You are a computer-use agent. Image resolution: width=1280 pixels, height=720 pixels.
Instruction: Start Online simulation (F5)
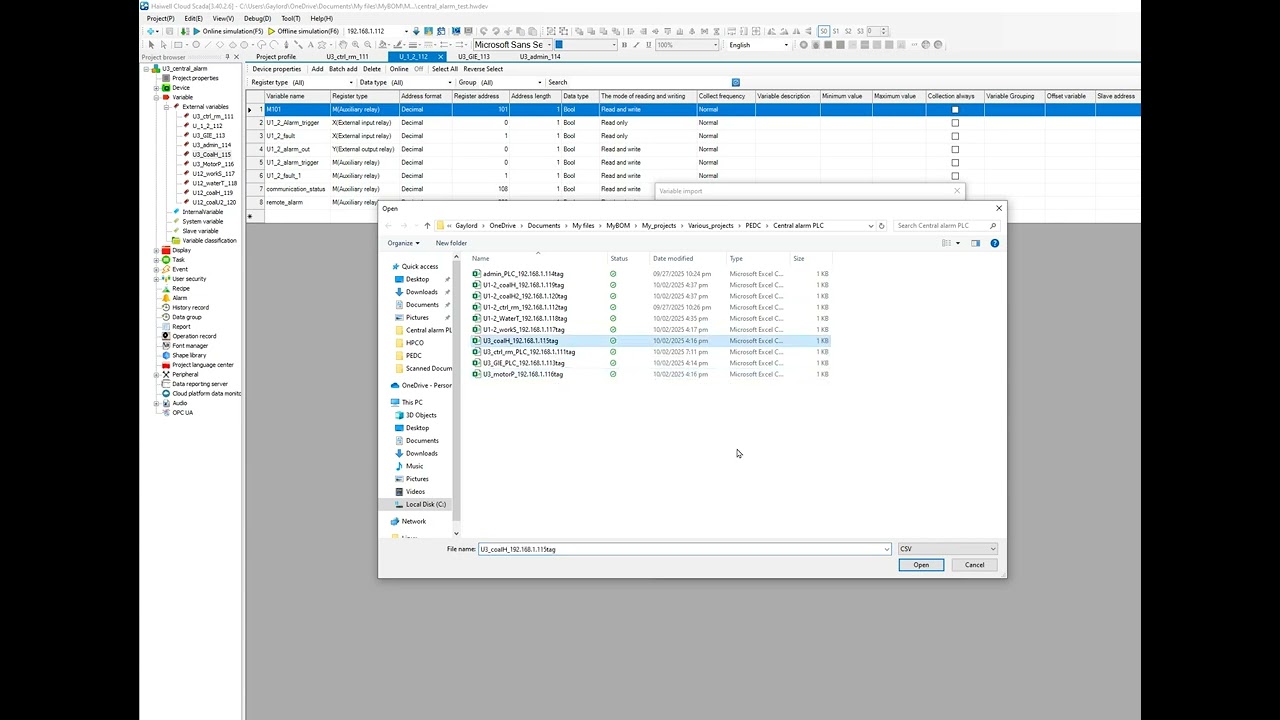[228, 31]
